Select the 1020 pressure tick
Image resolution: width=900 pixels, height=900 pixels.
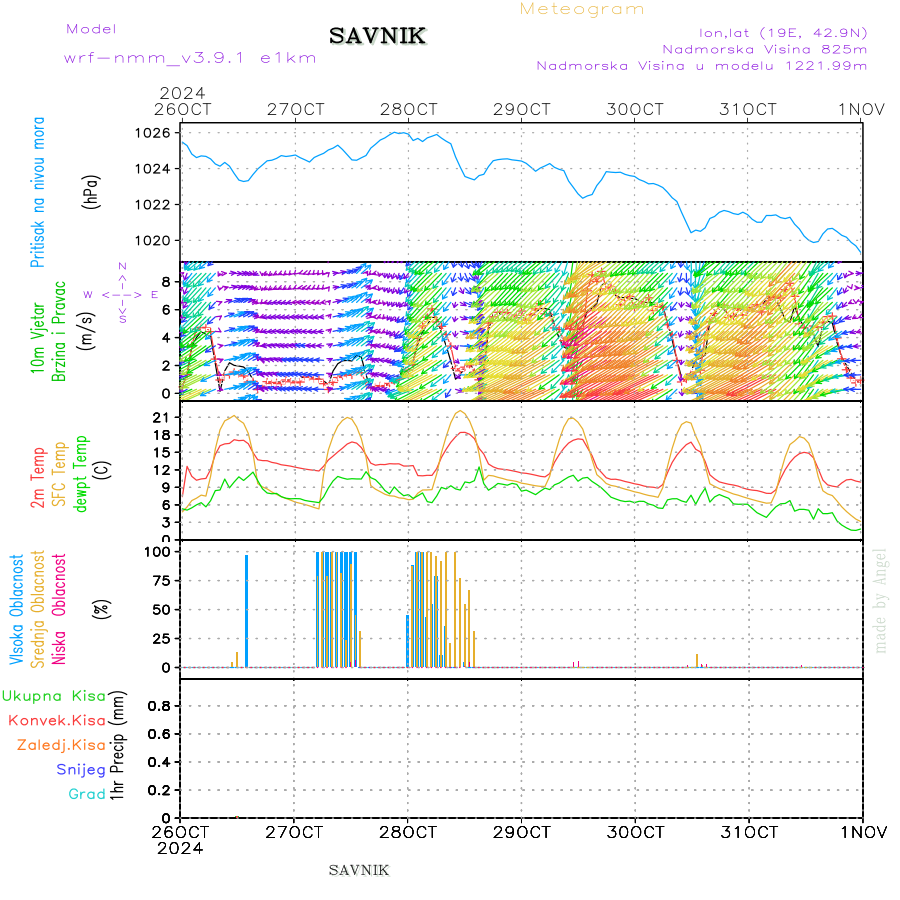[x=153, y=240]
